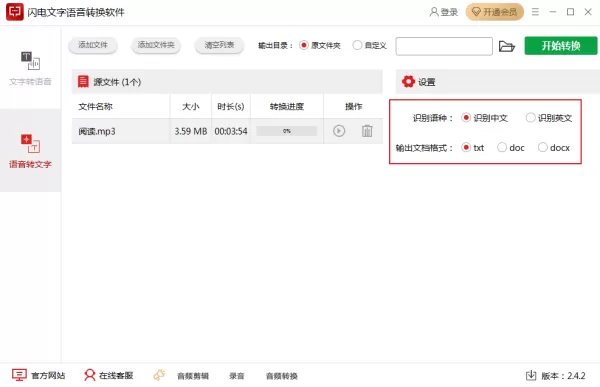Click the output directory path field

(444, 46)
